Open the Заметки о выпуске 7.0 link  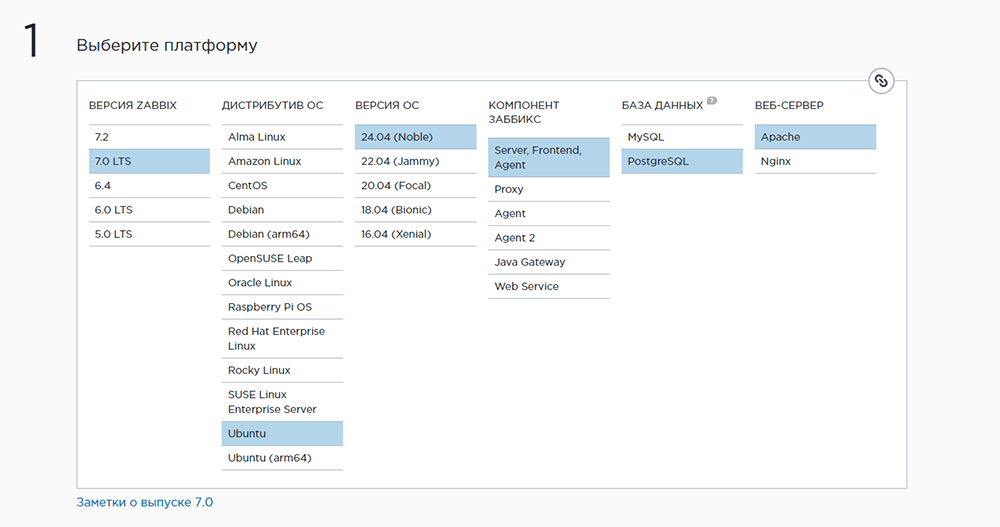click(x=145, y=503)
